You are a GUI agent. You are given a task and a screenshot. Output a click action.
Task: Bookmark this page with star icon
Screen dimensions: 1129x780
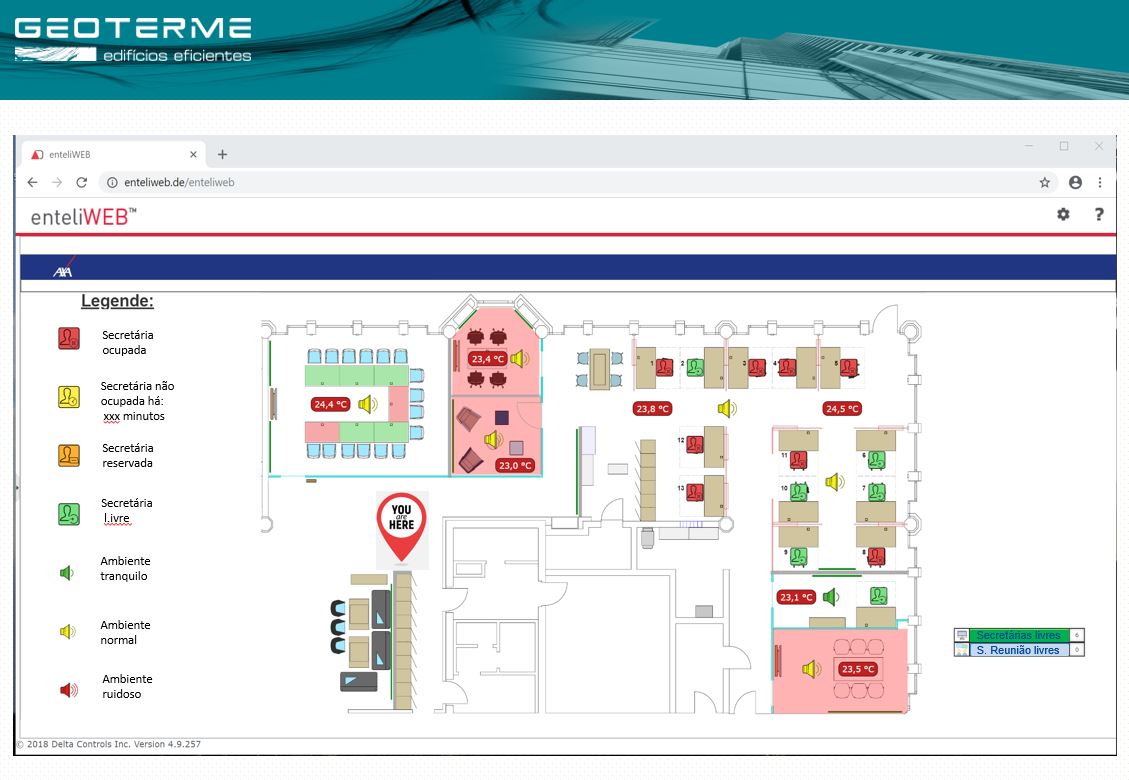tap(1045, 182)
